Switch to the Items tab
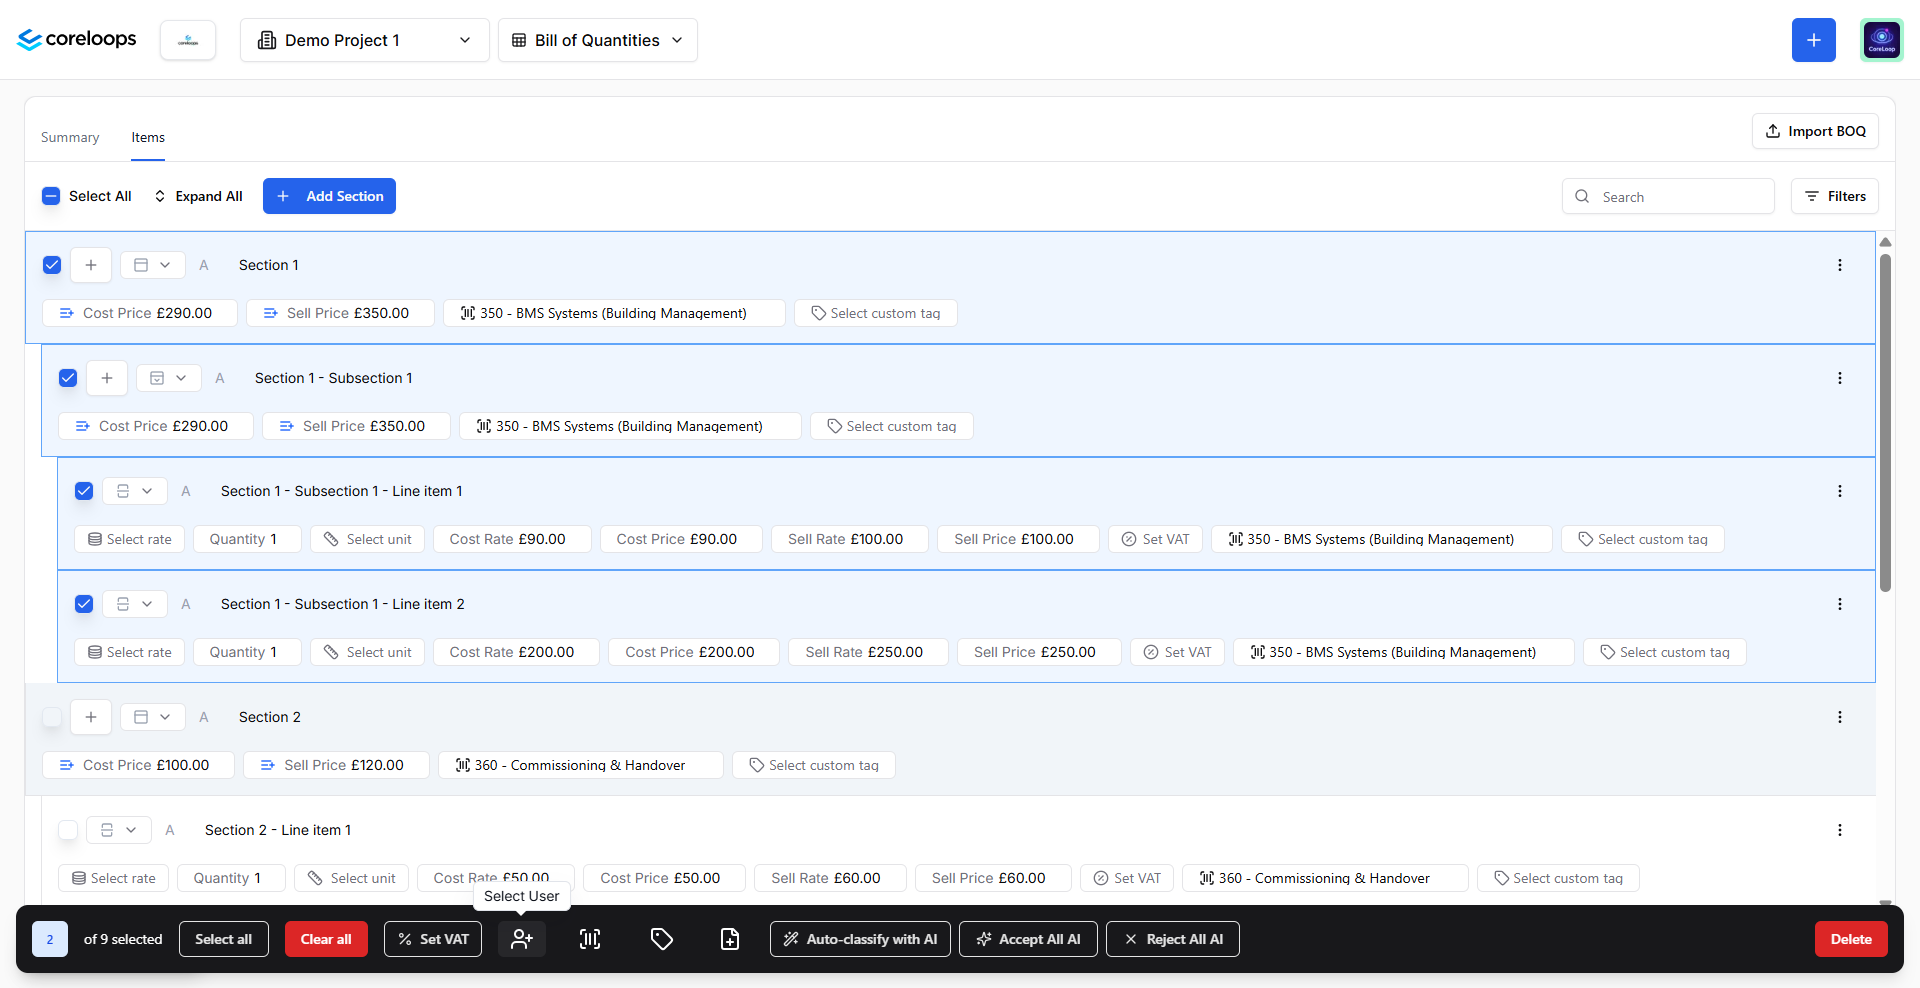The image size is (1920, 988). click(148, 137)
